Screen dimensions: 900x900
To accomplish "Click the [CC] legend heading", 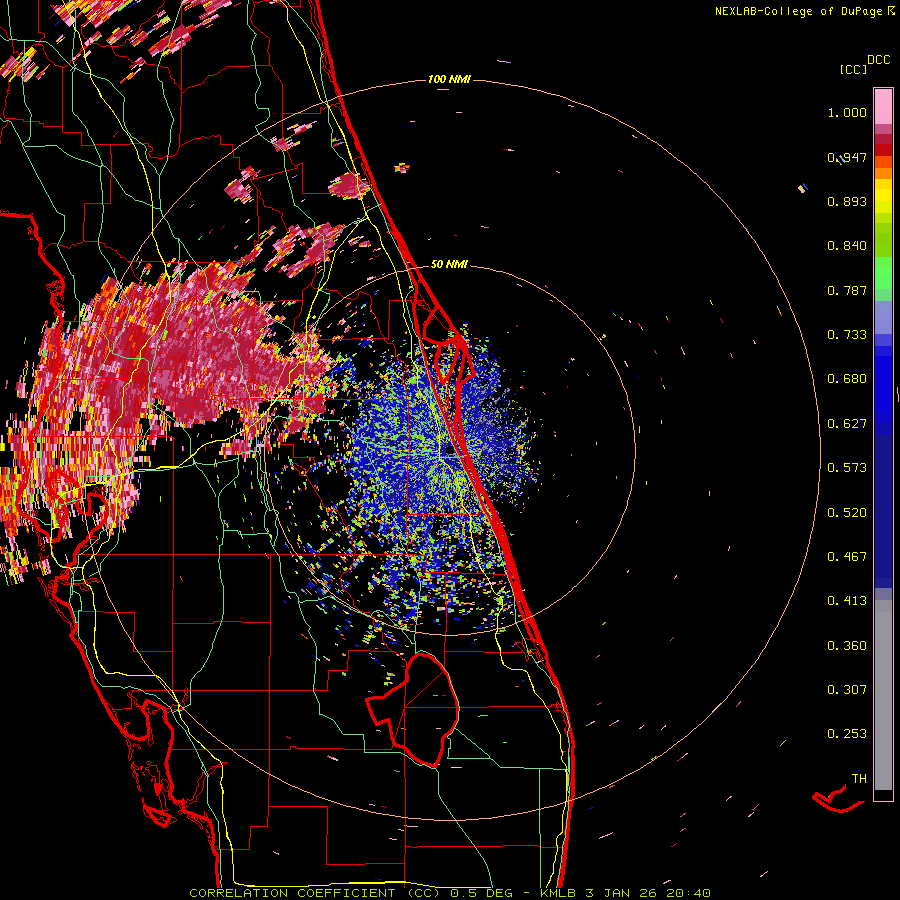I will (853, 69).
